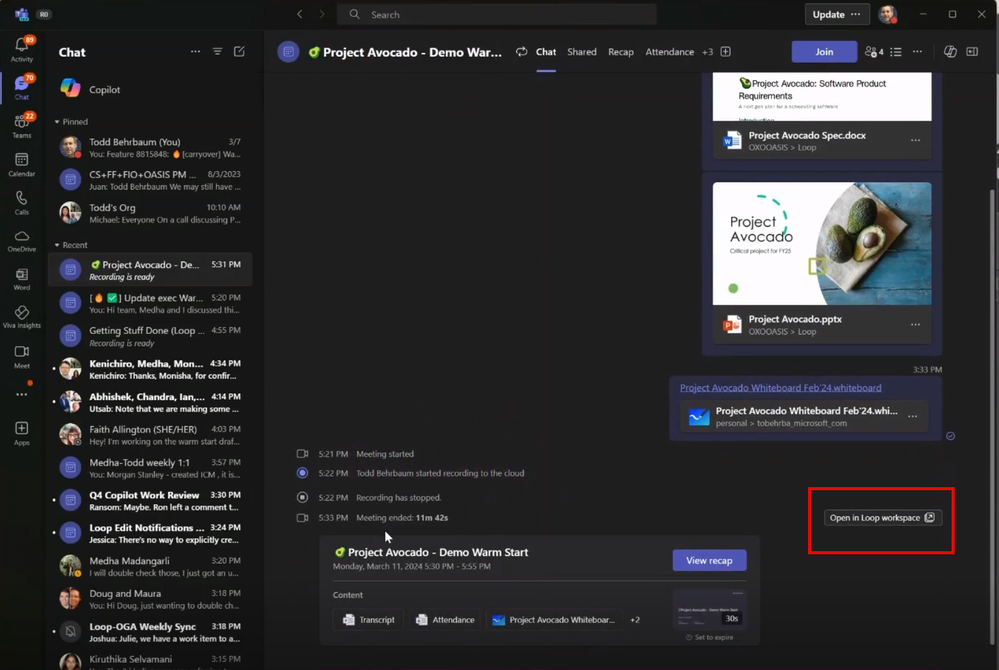Open the Medha-Todd weekly 1:1 chat
This screenshot has height=670, width=999.
tap(150, 468)
